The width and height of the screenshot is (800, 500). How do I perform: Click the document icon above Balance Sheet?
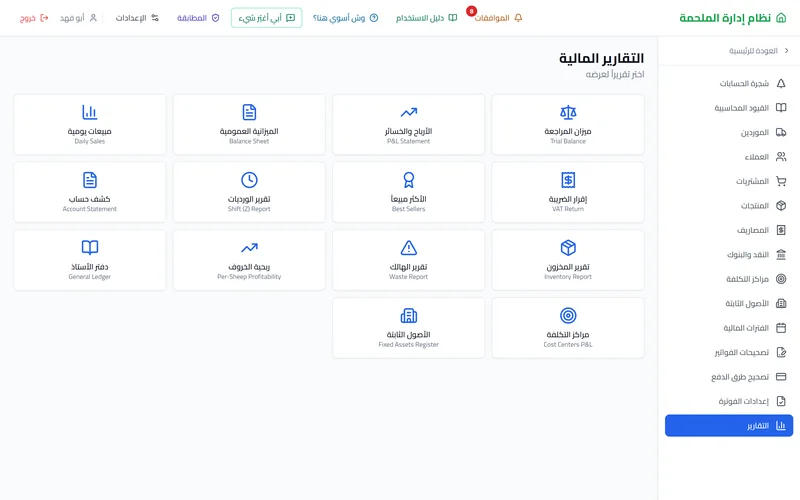click(249, 112)
